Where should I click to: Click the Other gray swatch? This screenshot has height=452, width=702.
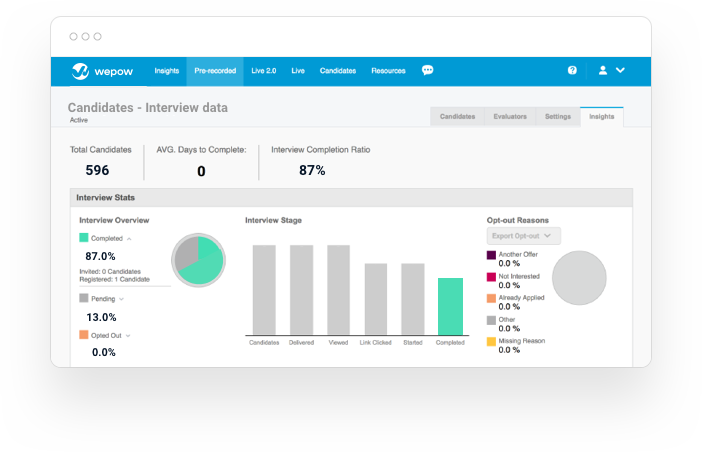[x=491, y=320]
